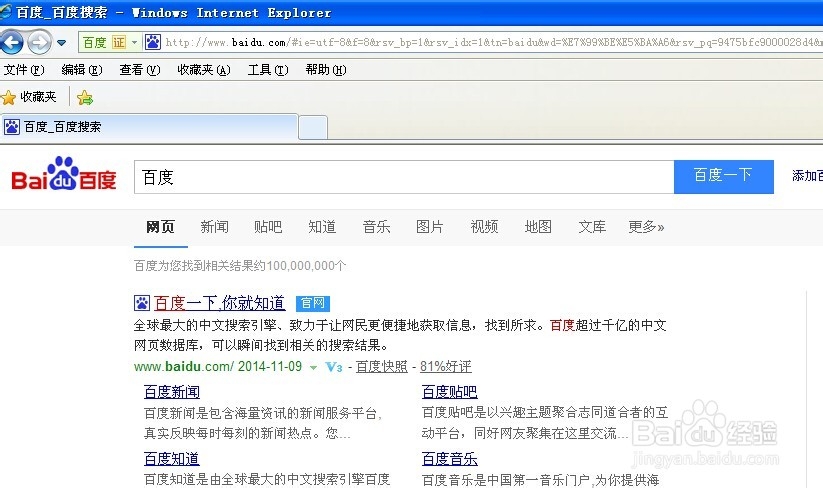Switch to the 文库 results tab
The image size is (823, 488).
click(592, 227)
